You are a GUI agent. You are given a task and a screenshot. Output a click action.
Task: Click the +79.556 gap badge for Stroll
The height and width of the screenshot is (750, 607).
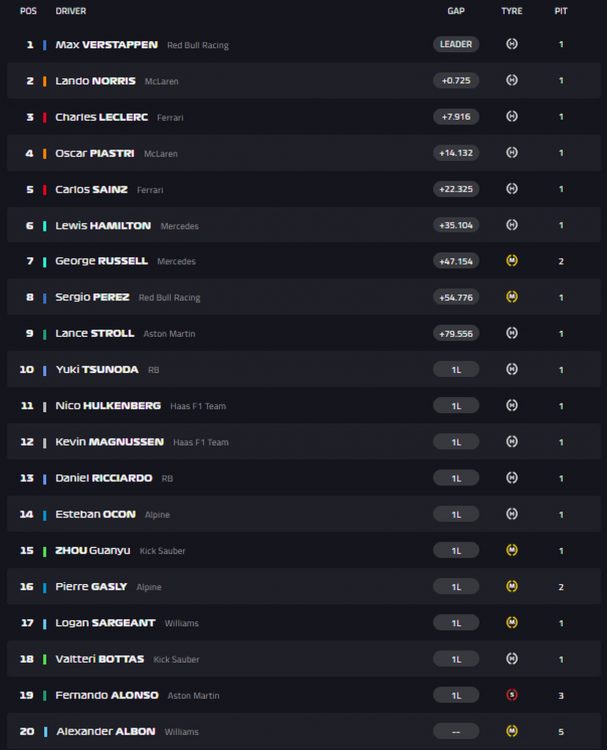pyautogui.click(x=456, y=333)
